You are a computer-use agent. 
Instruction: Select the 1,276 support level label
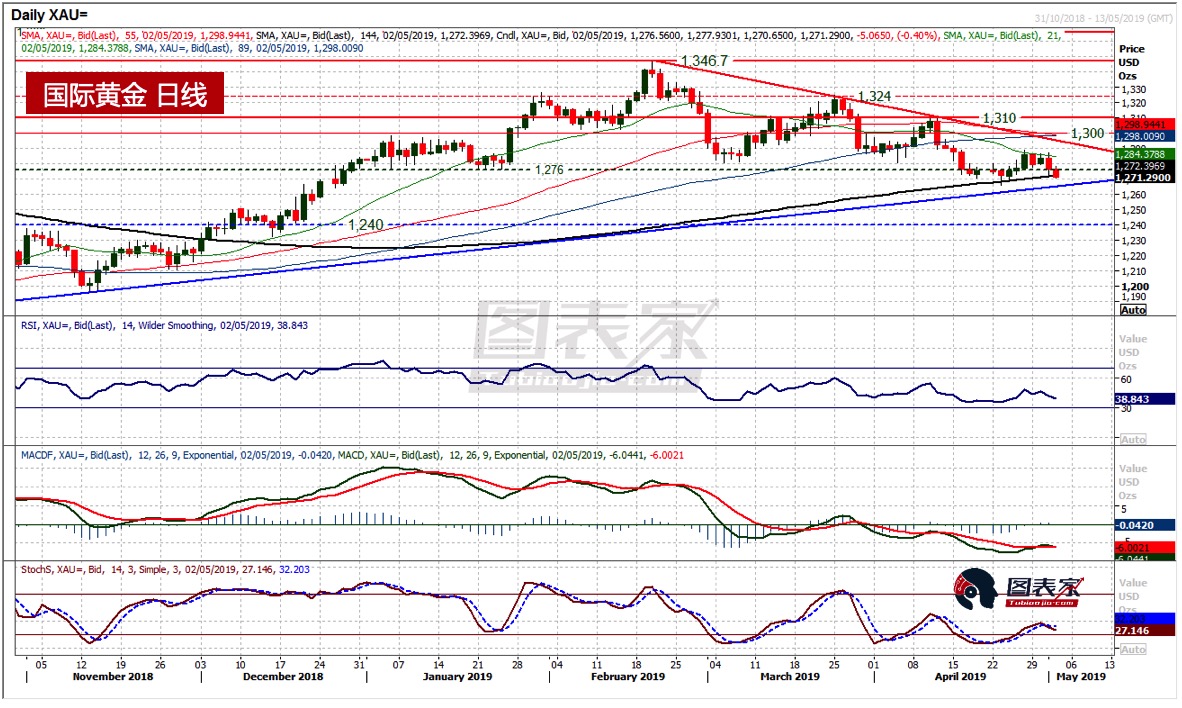550,169
